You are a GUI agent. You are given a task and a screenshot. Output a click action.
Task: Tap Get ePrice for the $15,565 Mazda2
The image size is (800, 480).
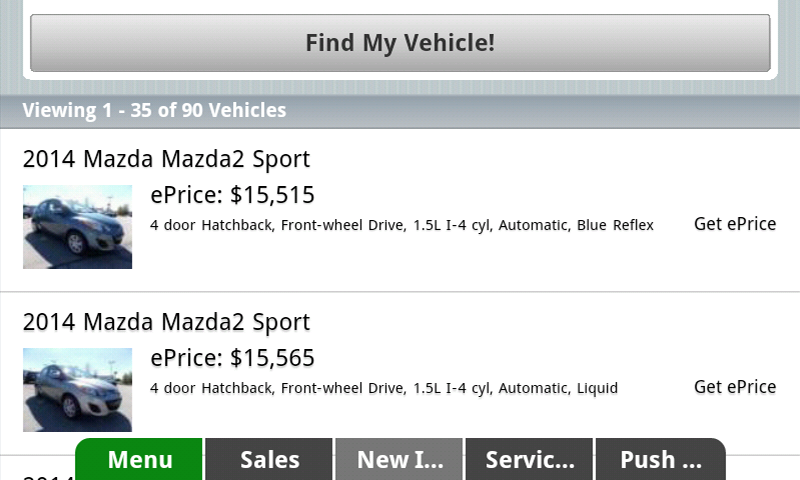(735, 387)
